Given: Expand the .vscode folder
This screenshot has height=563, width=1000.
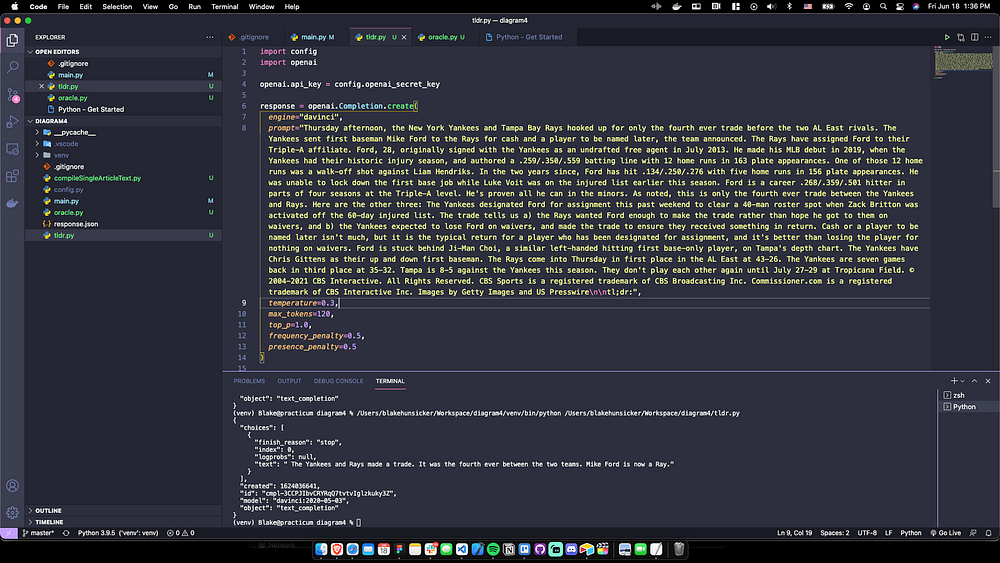Looking at the screenshot, I should point(66,143).
